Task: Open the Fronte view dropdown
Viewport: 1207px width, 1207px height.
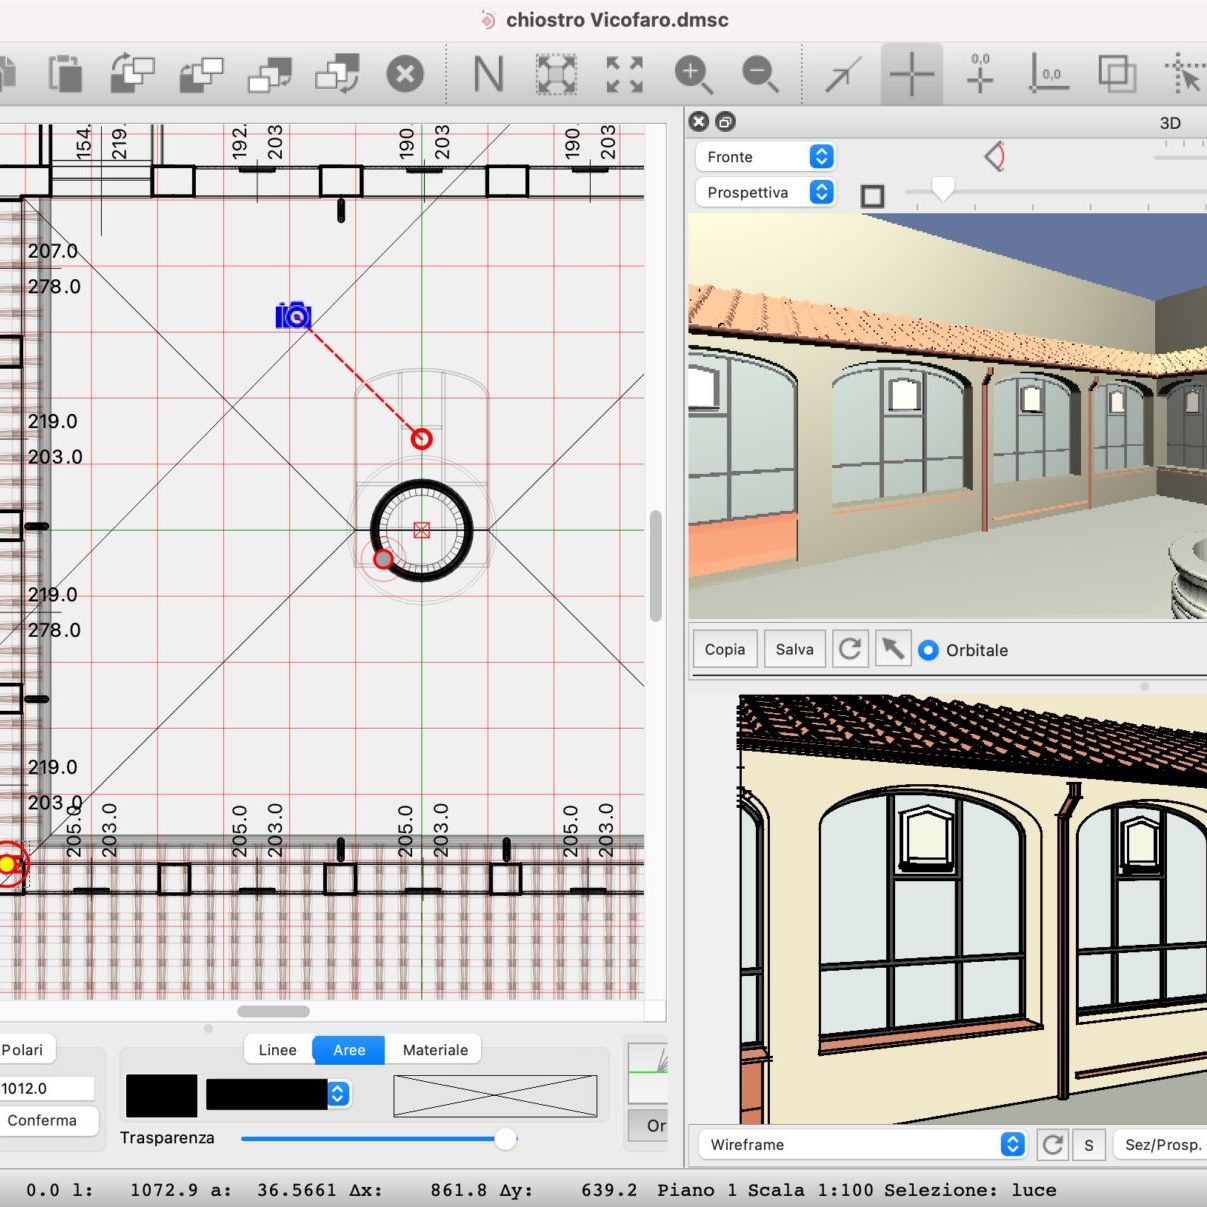Action: [765, 157]
